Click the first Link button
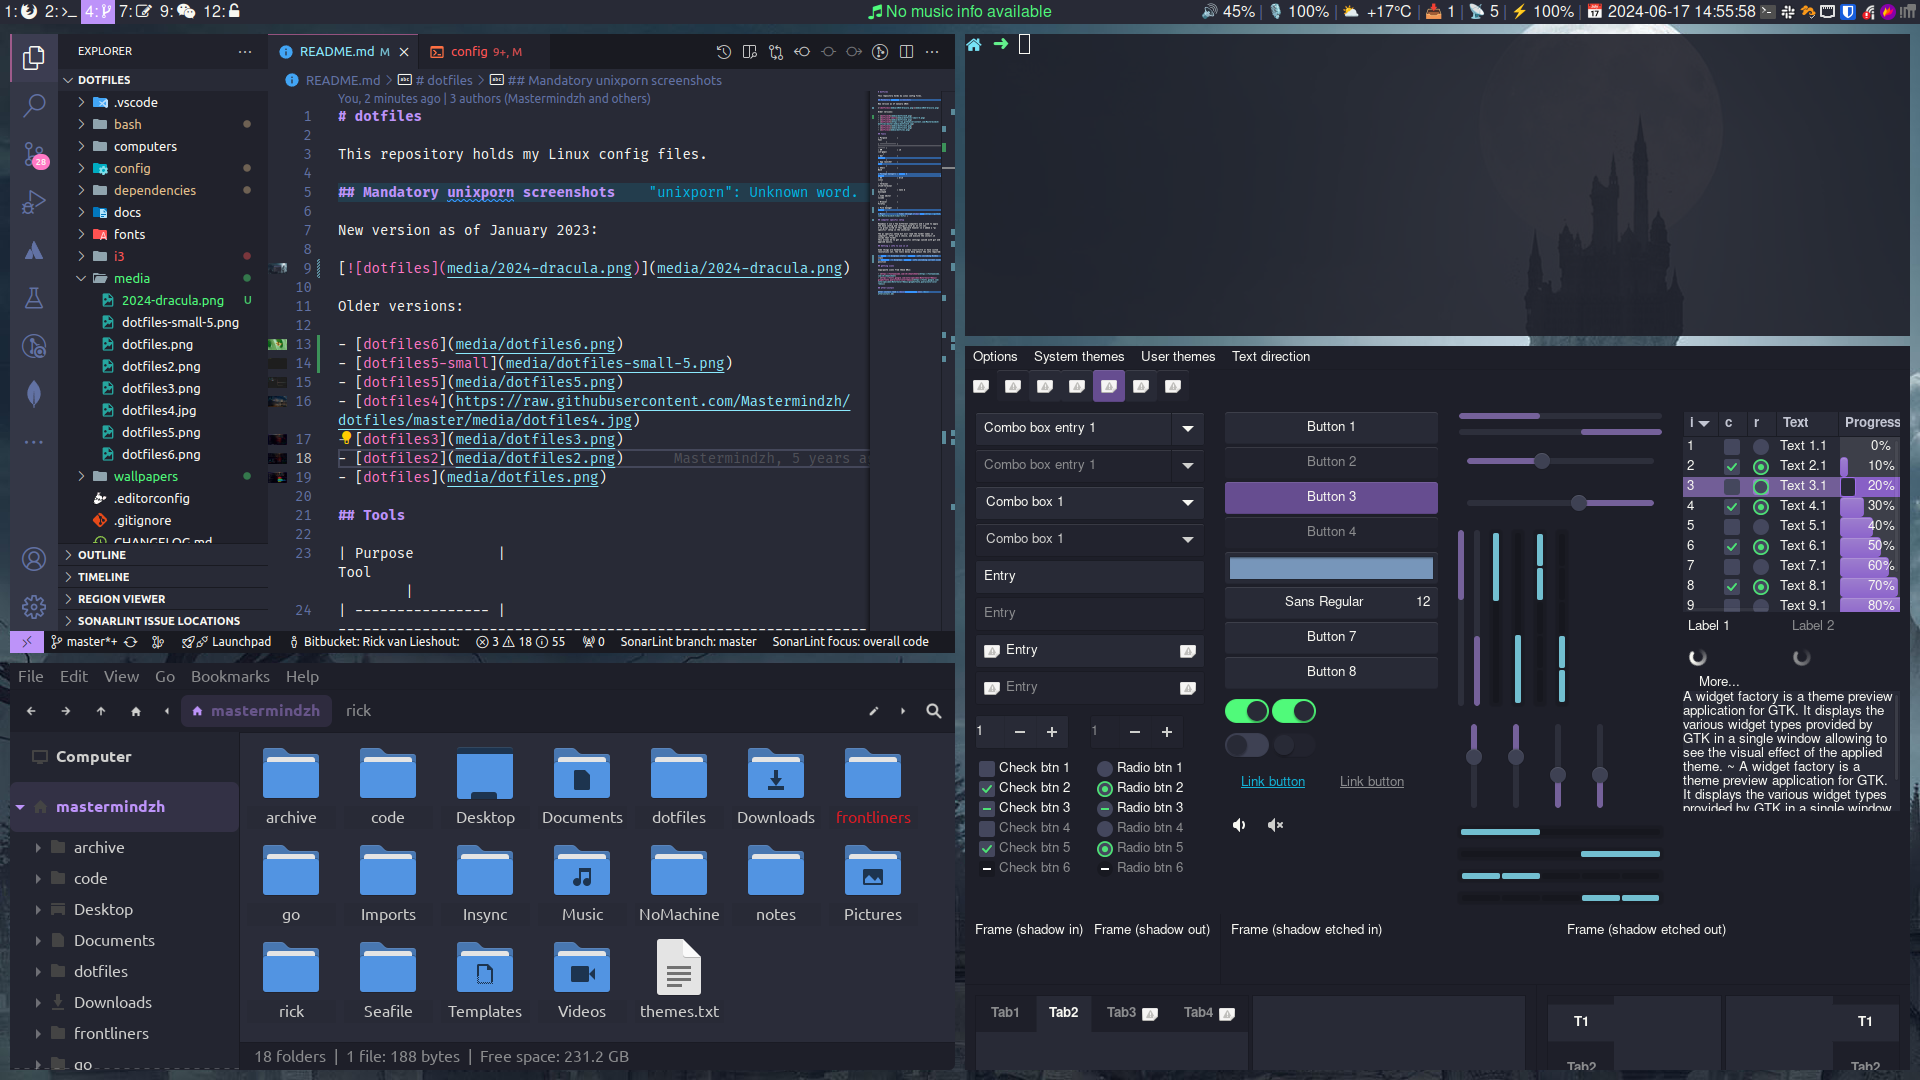Image resolution: width=1920 pixels, height=1080 pixels. [x=1272, y=782]
